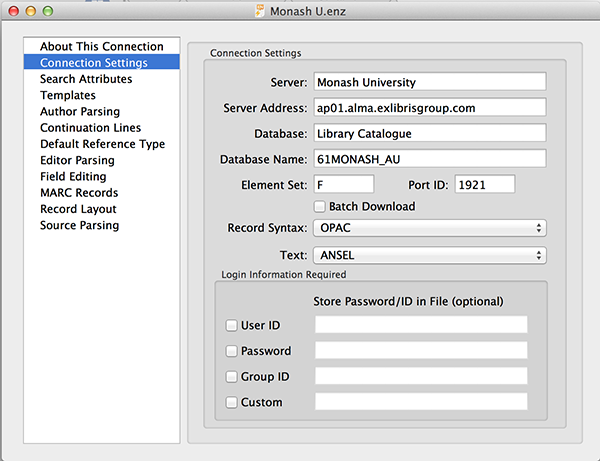Click the User ID text field
Viewport: 600px width, 461px height.
421,324
